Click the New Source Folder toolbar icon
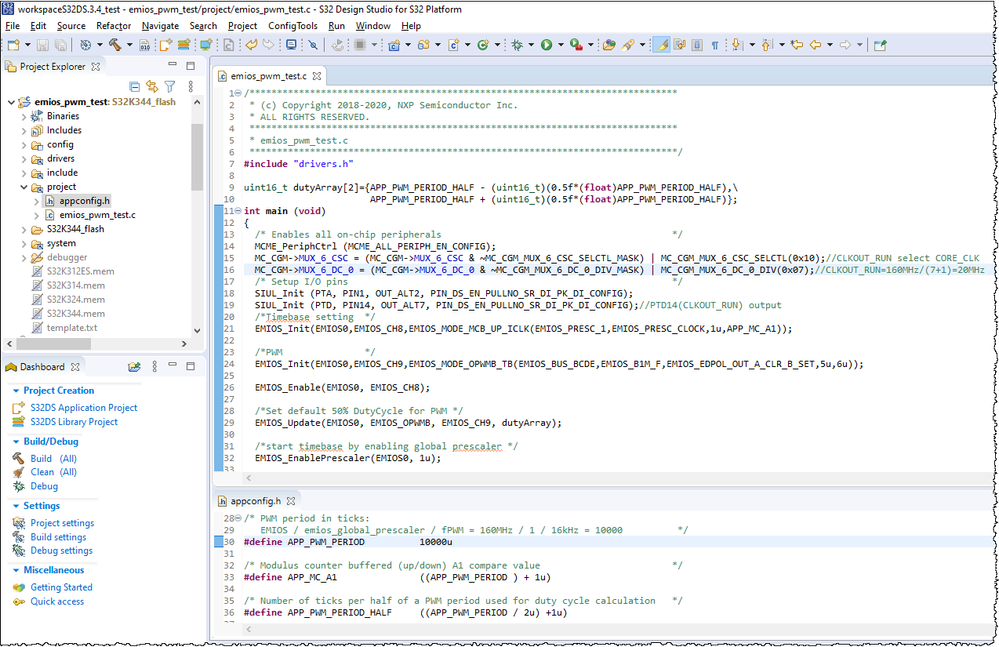The height and width of the screenshot is (647, 999). pyautogui.click(x=424, y=45)
